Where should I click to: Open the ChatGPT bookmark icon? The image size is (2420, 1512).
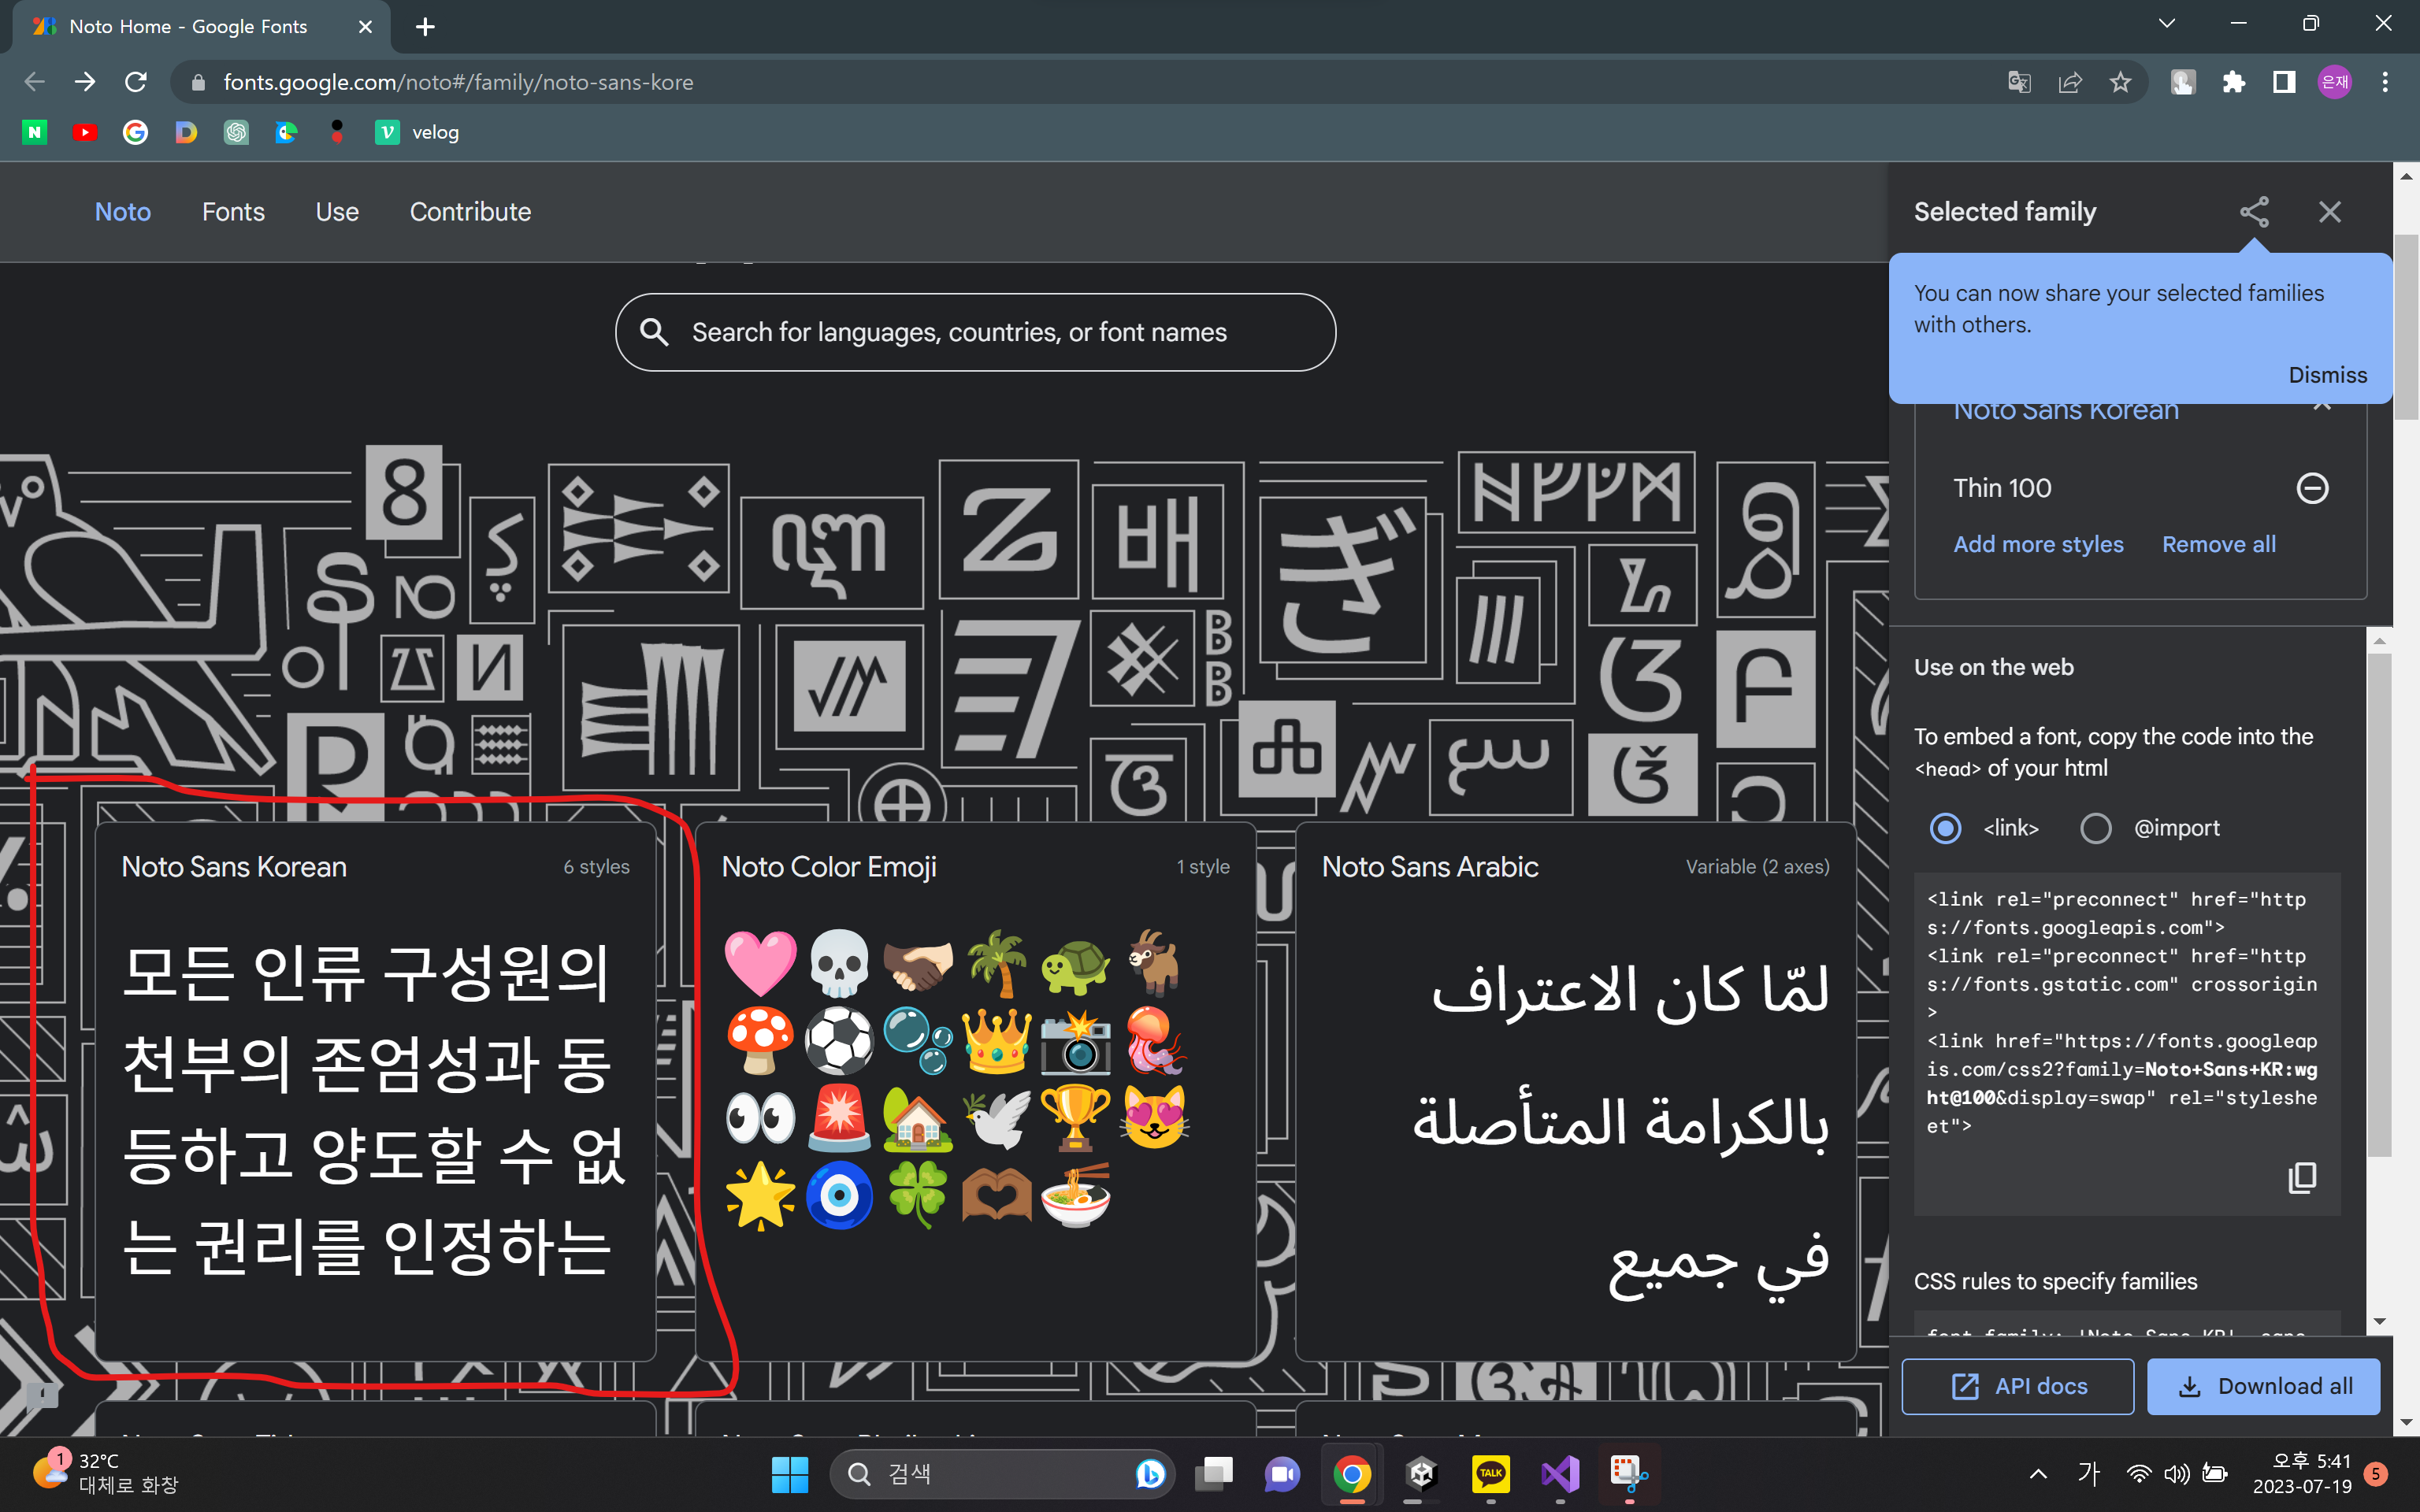point(236,132)
